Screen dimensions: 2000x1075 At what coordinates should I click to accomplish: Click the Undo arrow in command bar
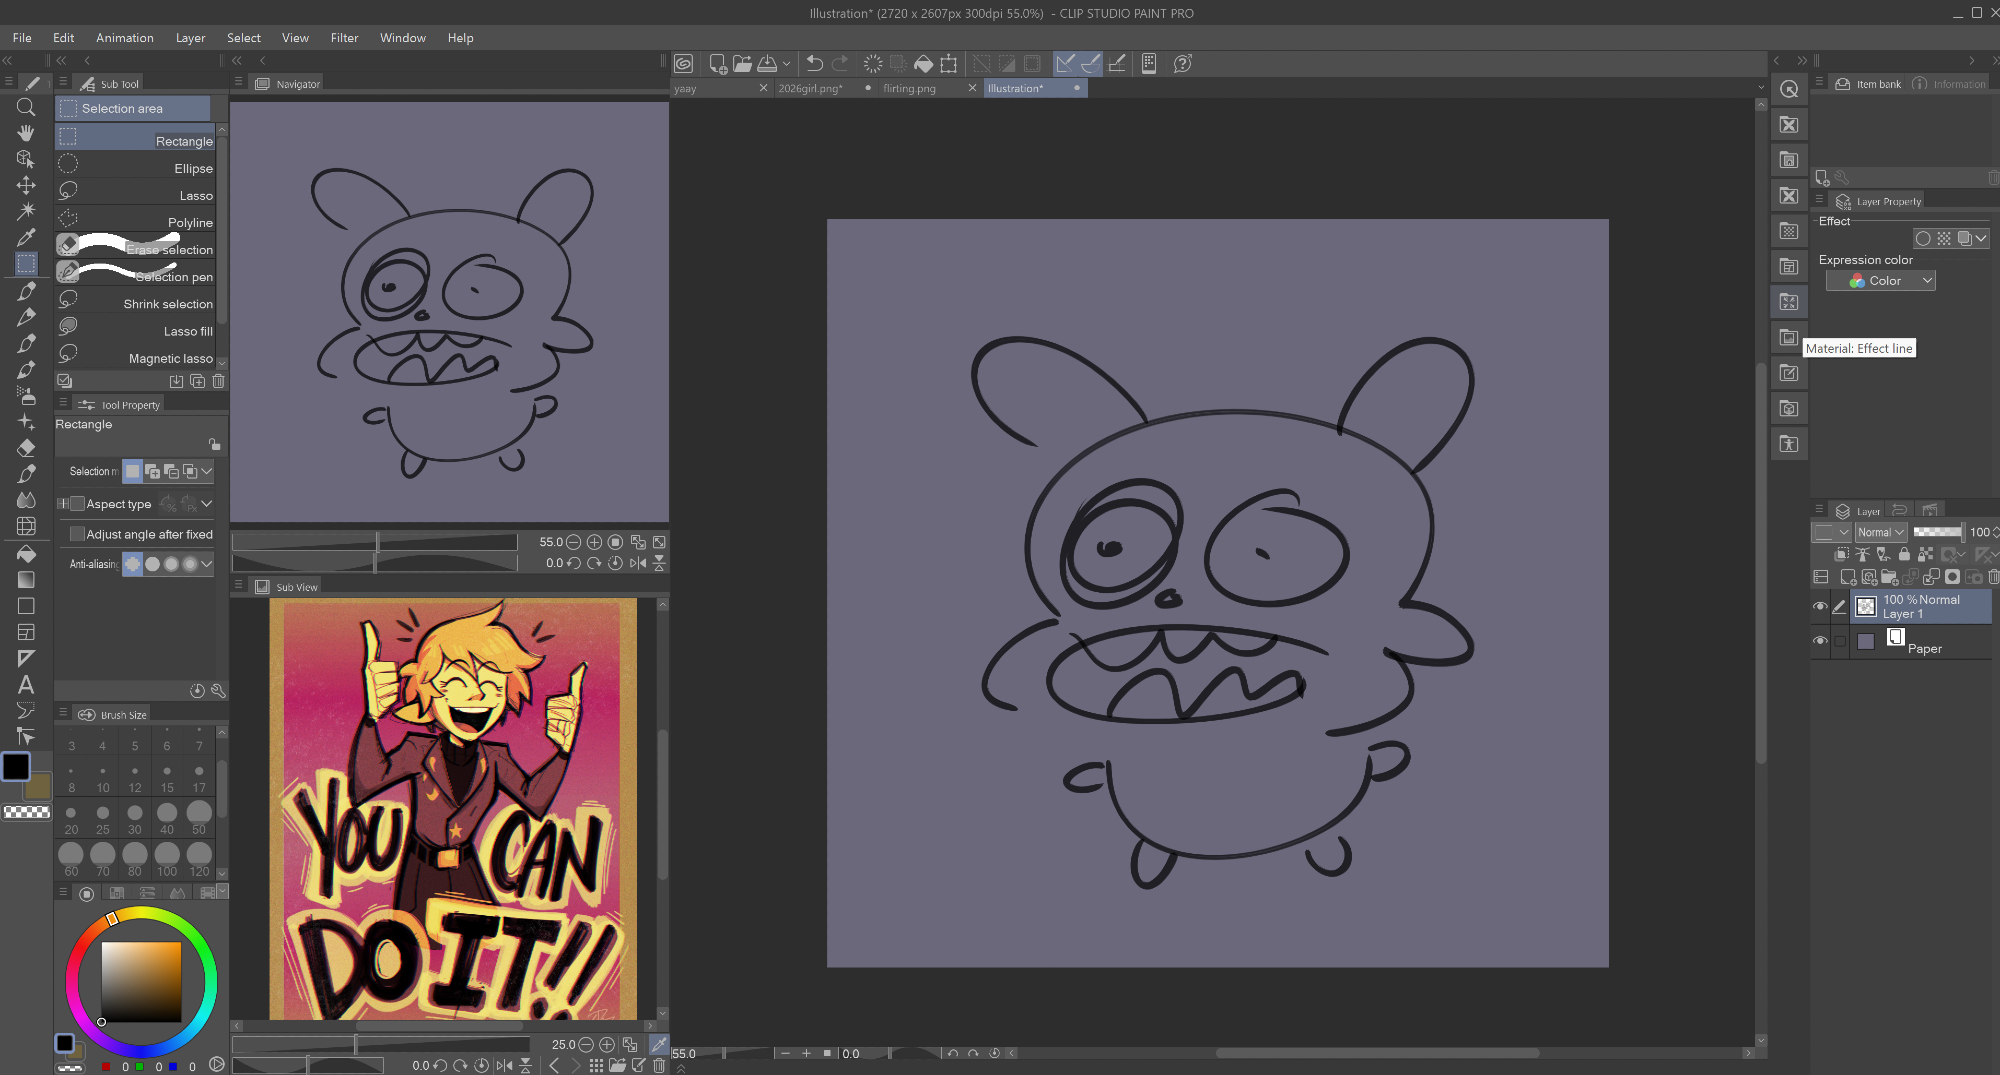click(814, 64)
